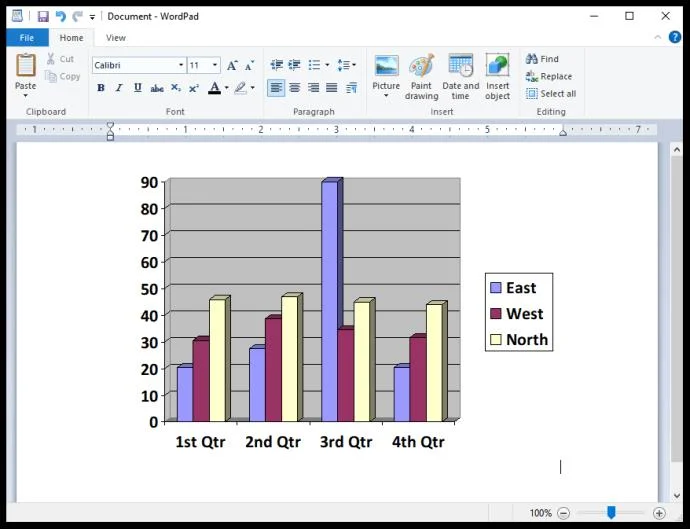Click the Picture insert icon

coord(386,66)
